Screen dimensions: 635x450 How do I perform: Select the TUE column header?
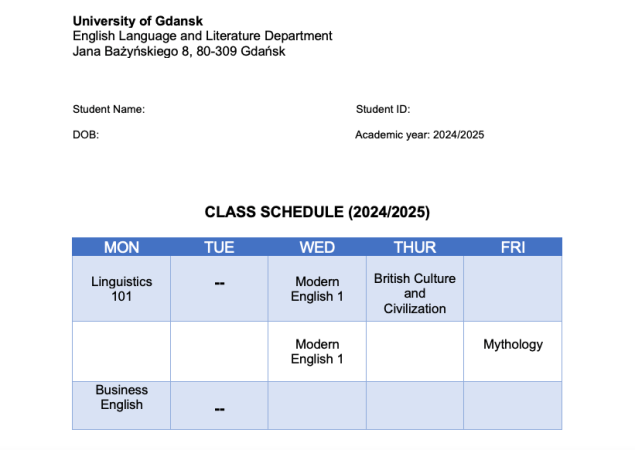coord(219,247)
